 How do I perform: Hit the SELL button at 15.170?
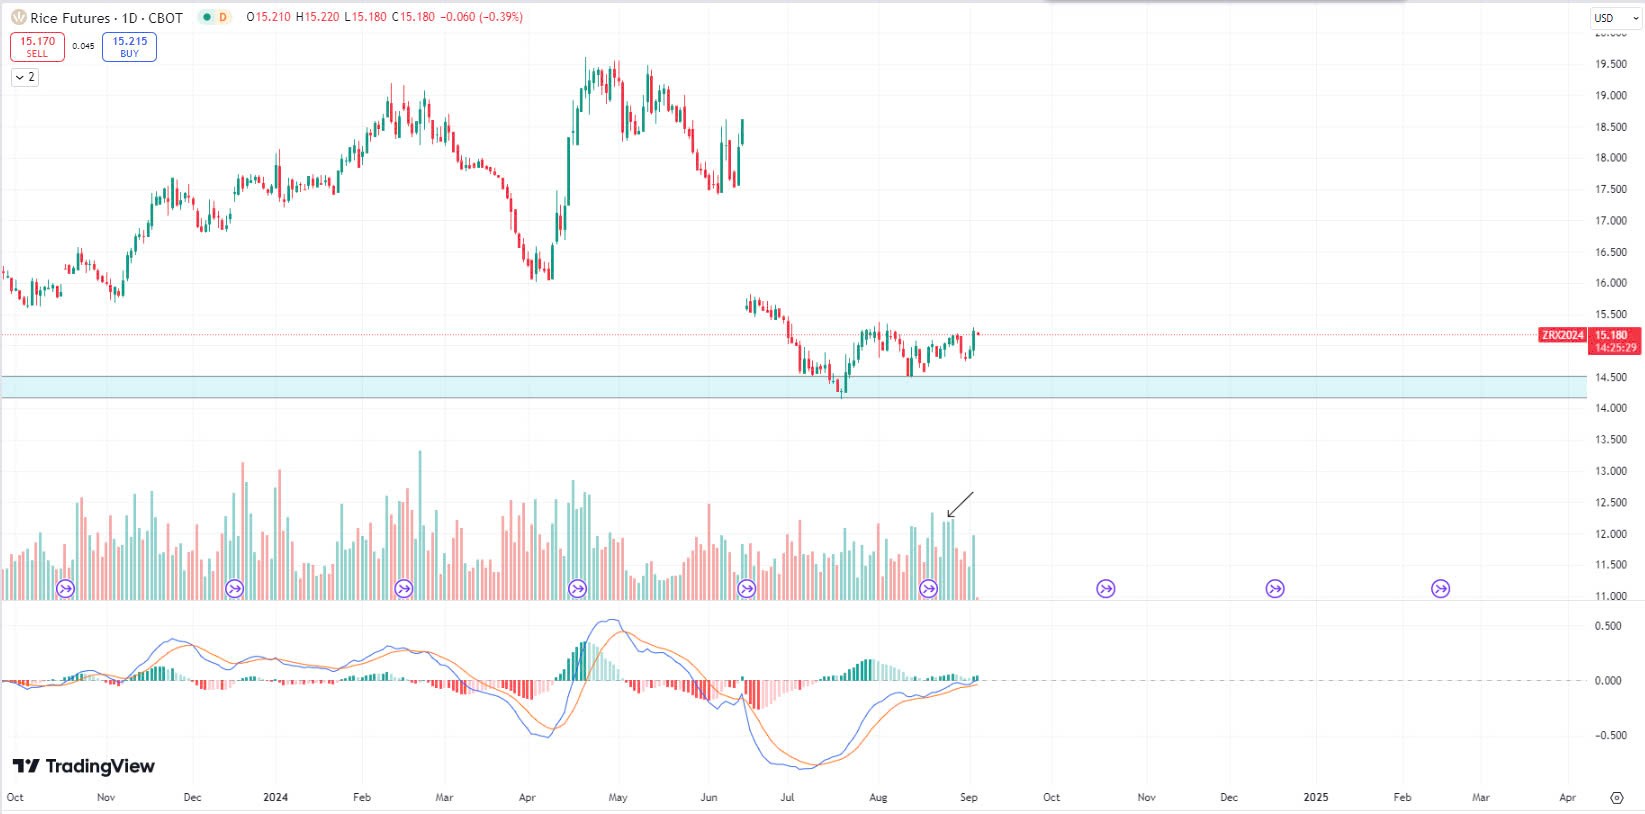[x=37, y=47]
